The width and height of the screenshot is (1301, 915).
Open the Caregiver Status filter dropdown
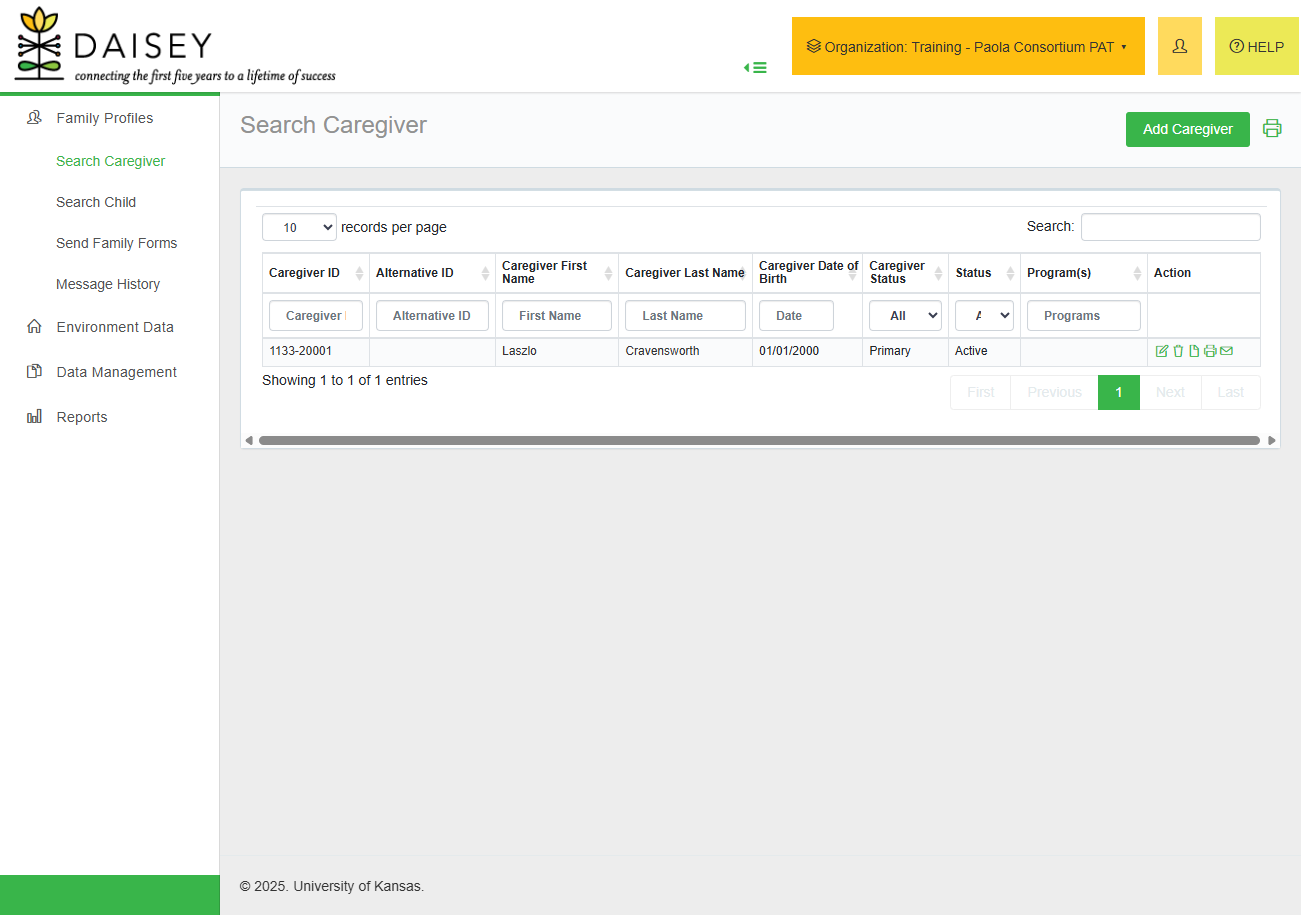(905, 316)
